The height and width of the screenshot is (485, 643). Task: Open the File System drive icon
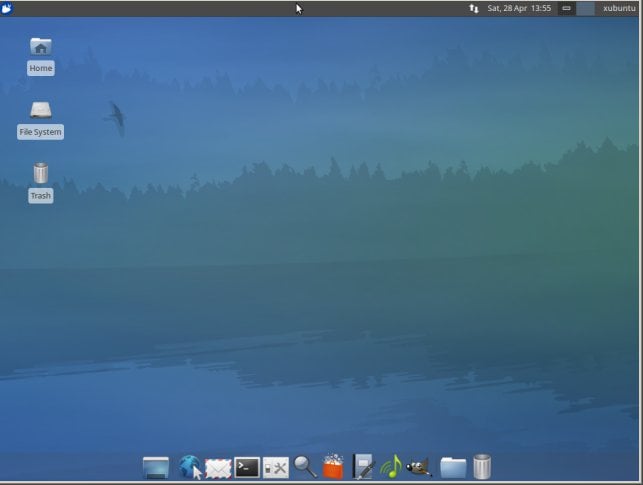click(x=41, y=110)
